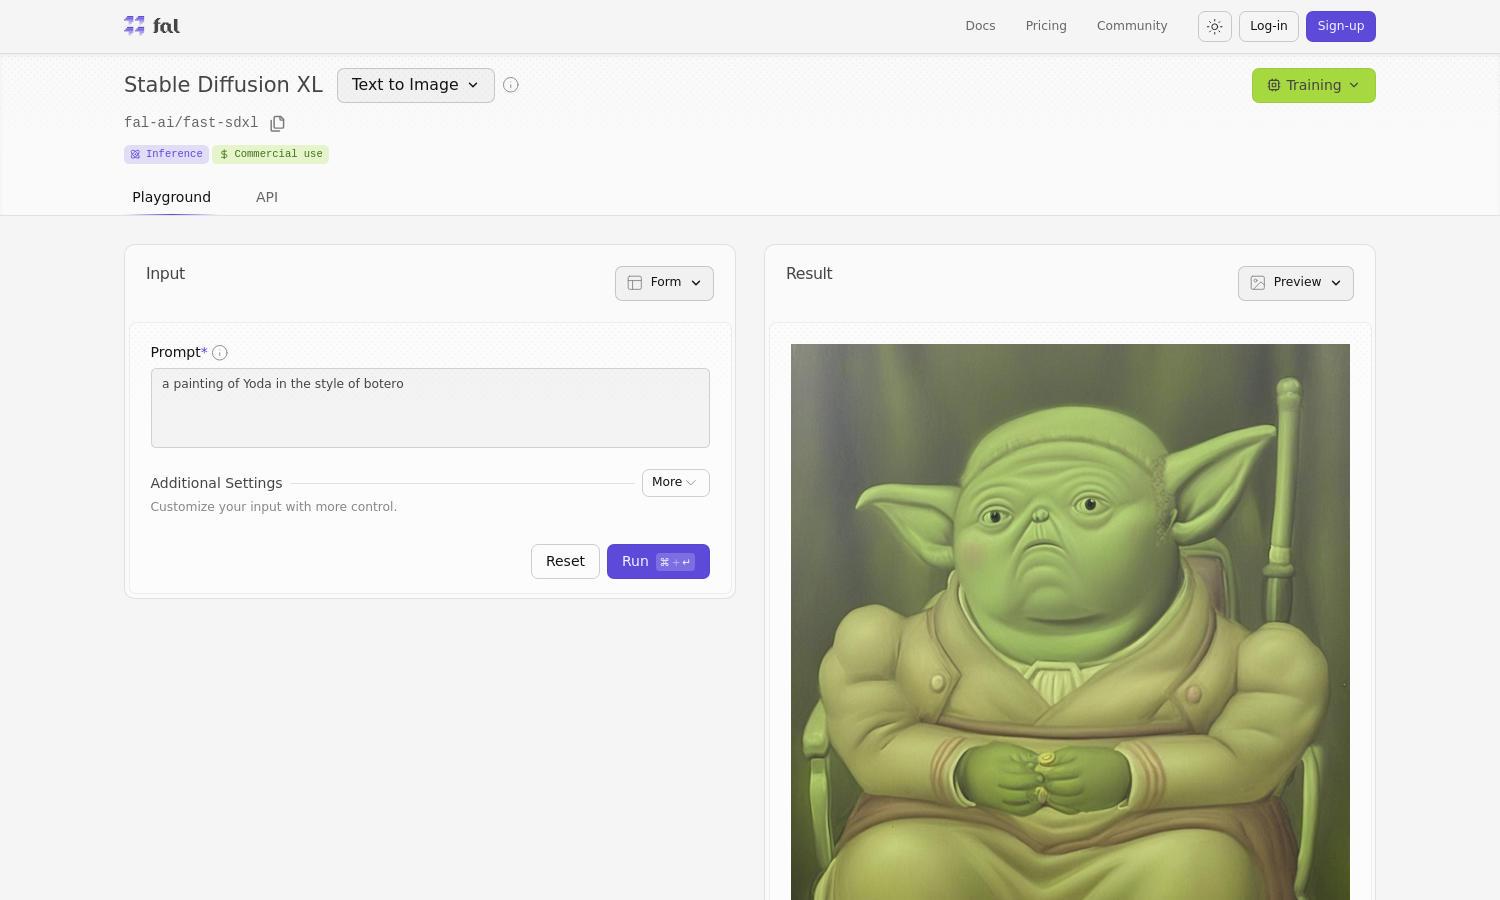Run the image generation
Viewport: 1500px width, 900px height.
point(658,561)
